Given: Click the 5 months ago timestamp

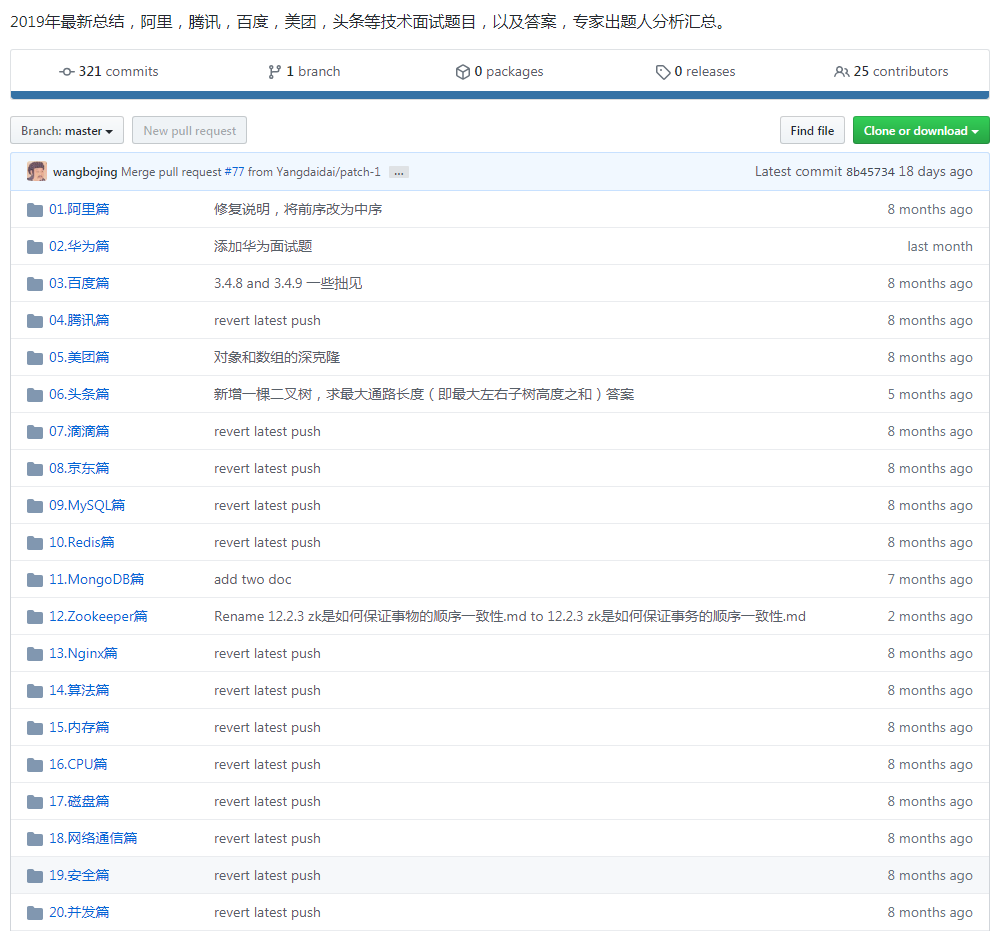Looking at the screenshot, I should point(930,395).
